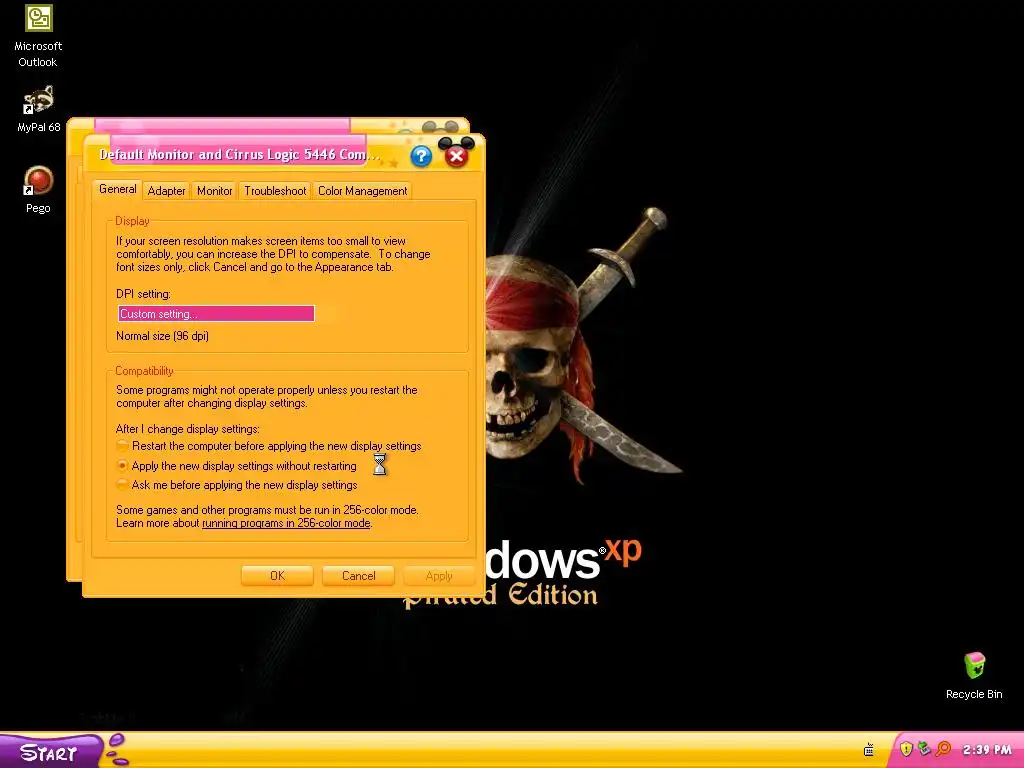
Task: Select the MyPal 68 raccoon shortcut
Action: [38, 109]
